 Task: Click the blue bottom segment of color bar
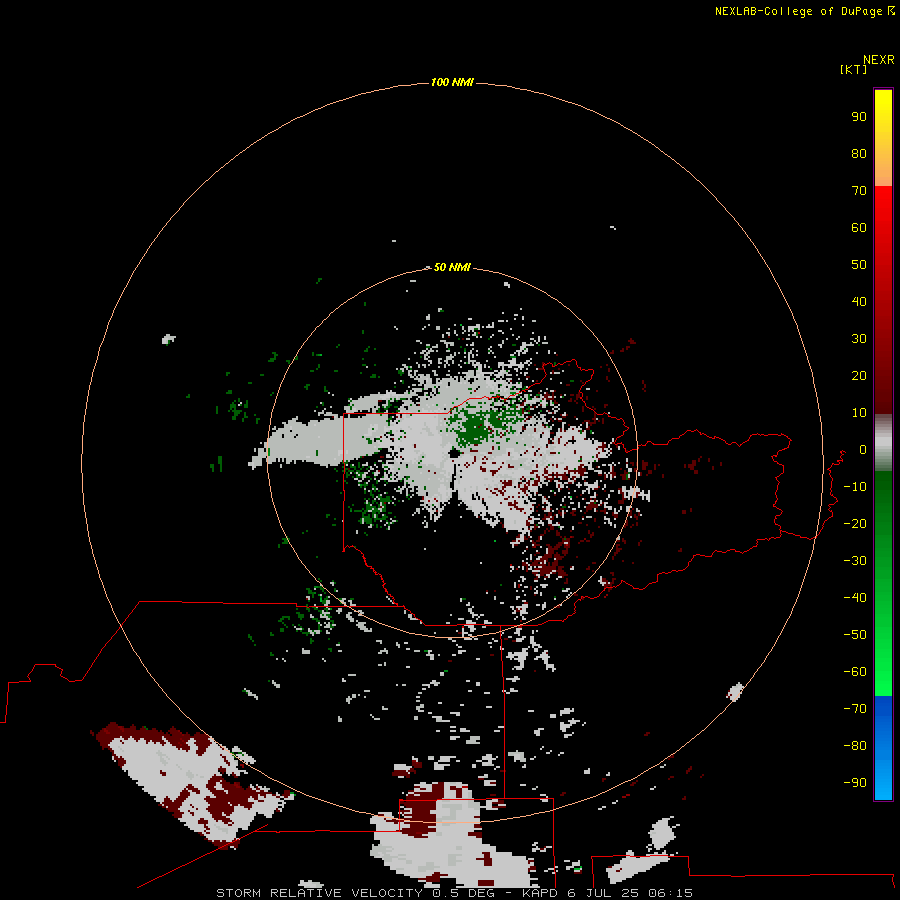coord(883,747)
